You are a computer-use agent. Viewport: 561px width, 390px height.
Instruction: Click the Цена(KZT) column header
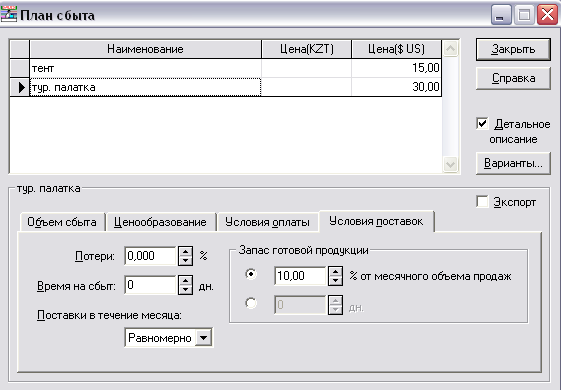tap(307, 49)
